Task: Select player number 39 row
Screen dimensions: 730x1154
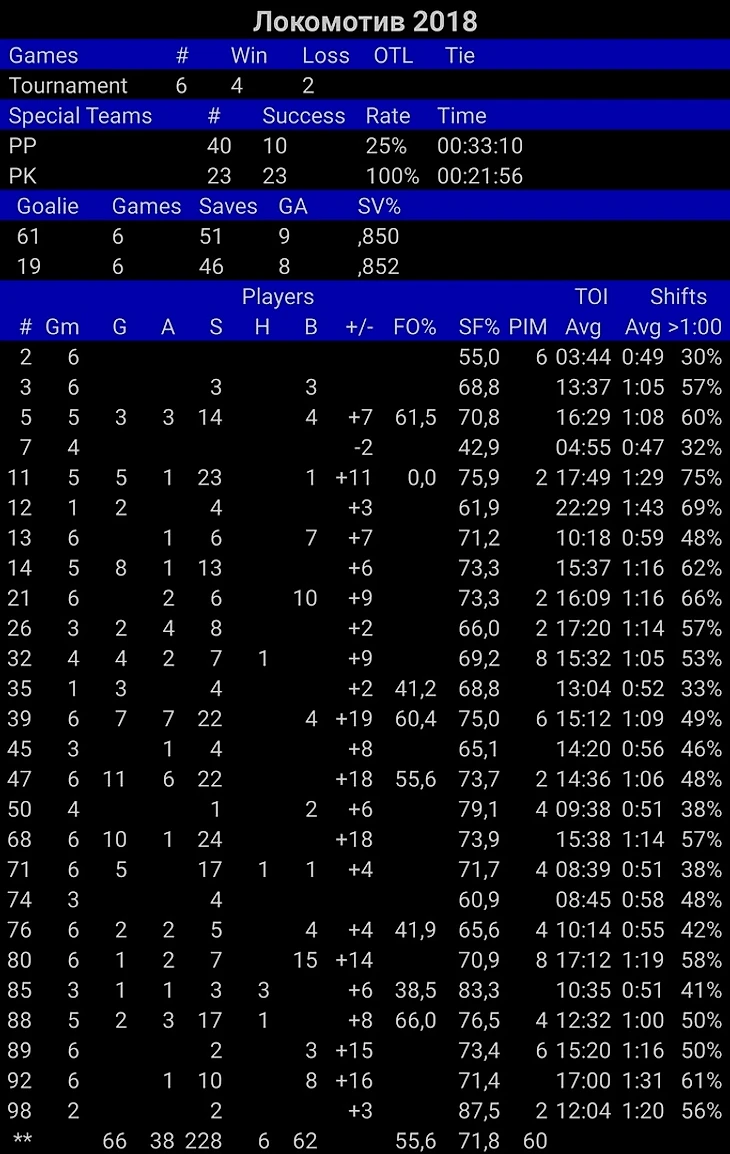Action: pos(365,719)
